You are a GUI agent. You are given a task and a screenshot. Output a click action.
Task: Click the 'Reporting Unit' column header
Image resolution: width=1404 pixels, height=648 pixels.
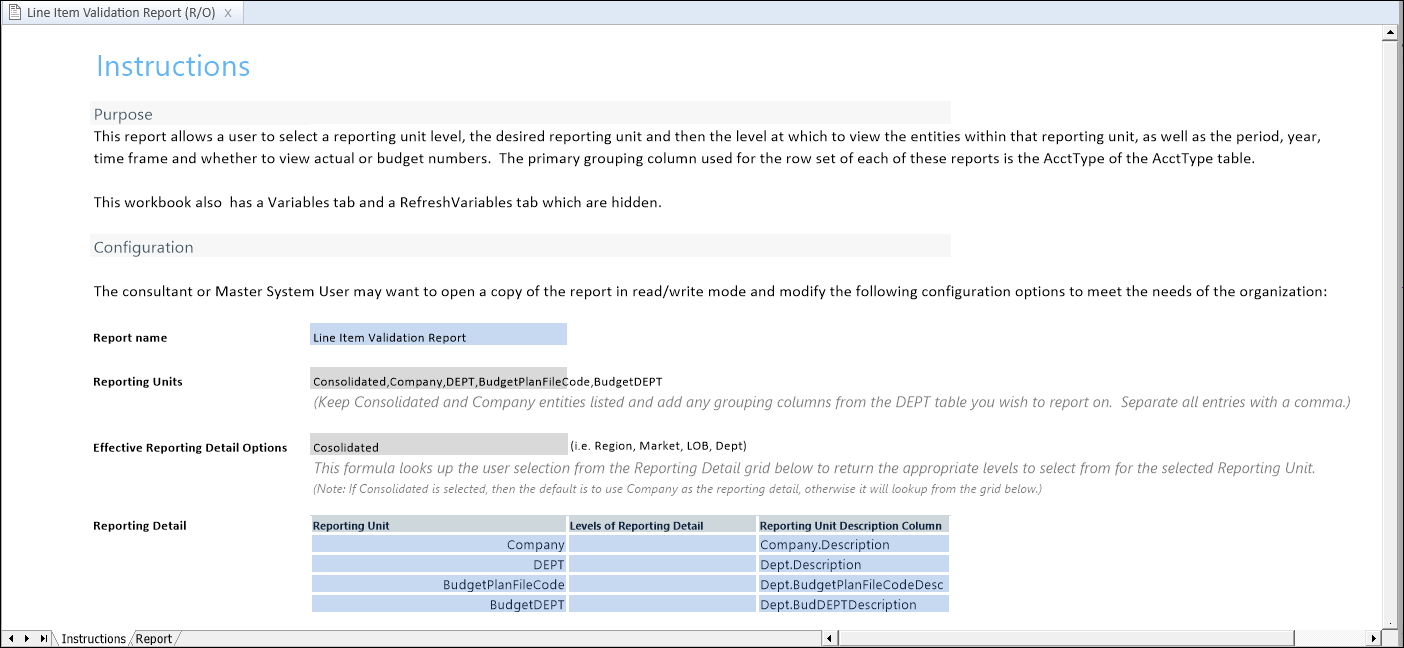tap(439, 525)
